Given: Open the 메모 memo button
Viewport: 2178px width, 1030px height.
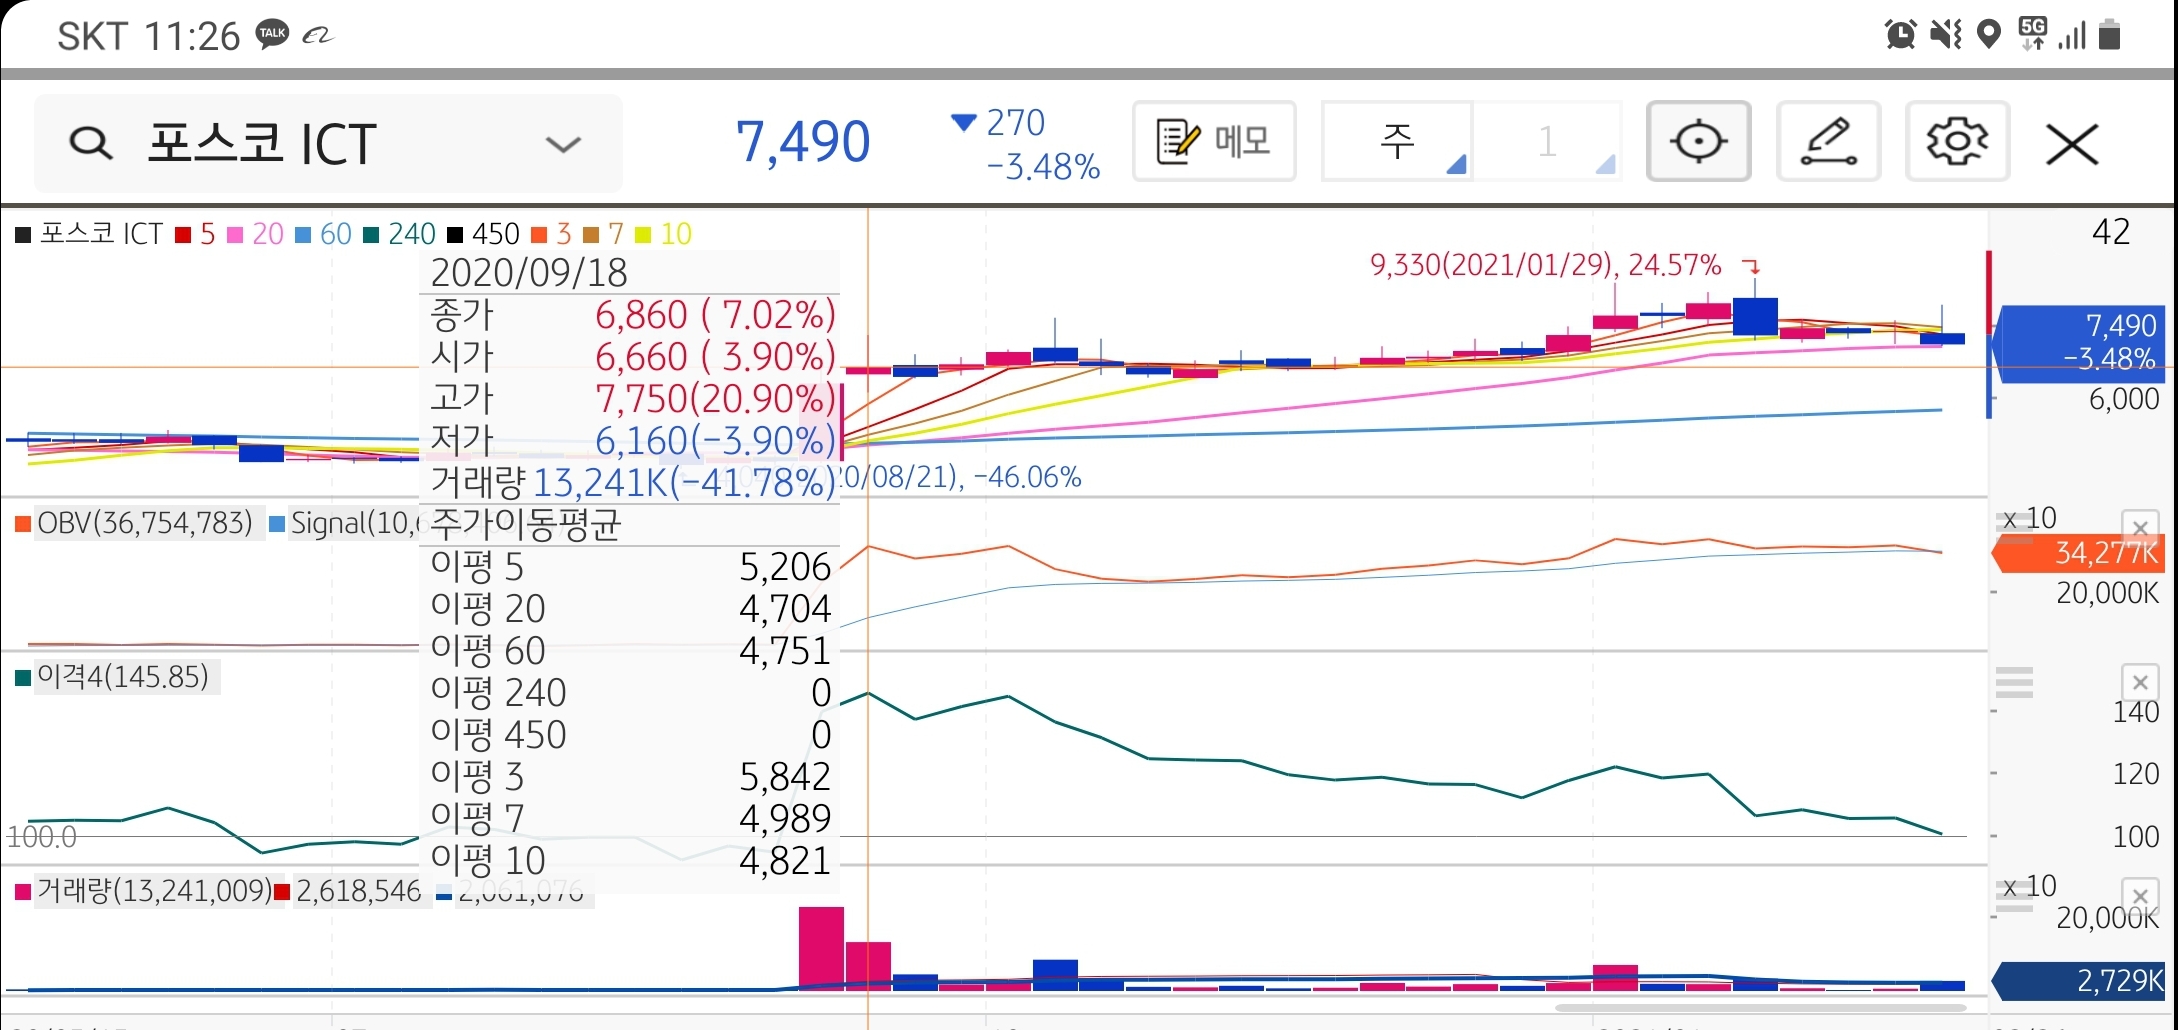Looking at the screenshot, I should [x=1214, y=141].
